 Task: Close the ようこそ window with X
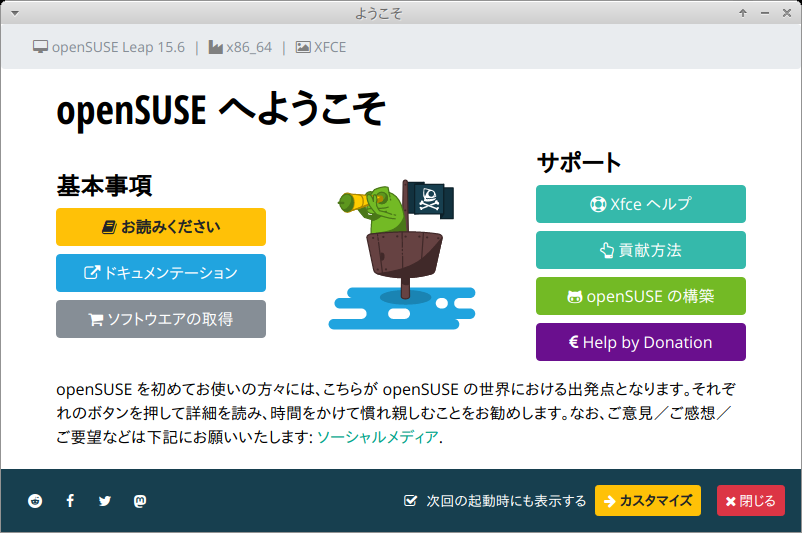coord(787,13)
